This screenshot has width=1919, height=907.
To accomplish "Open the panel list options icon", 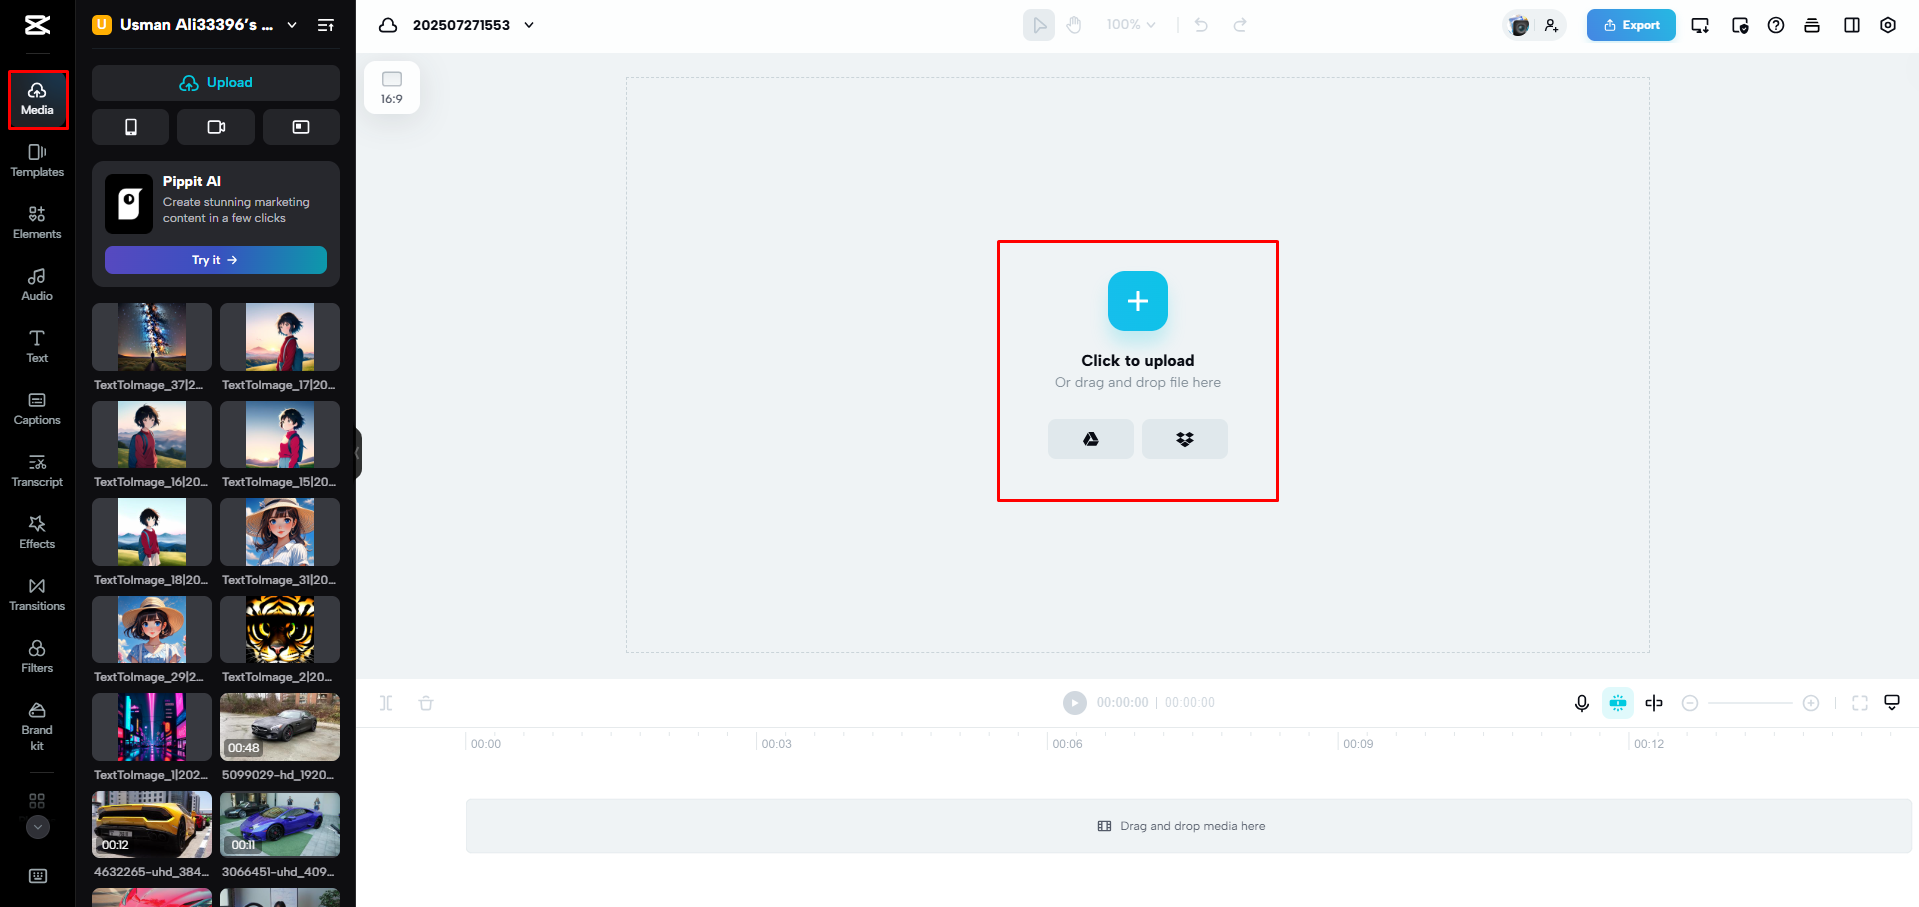I will 326,25.
